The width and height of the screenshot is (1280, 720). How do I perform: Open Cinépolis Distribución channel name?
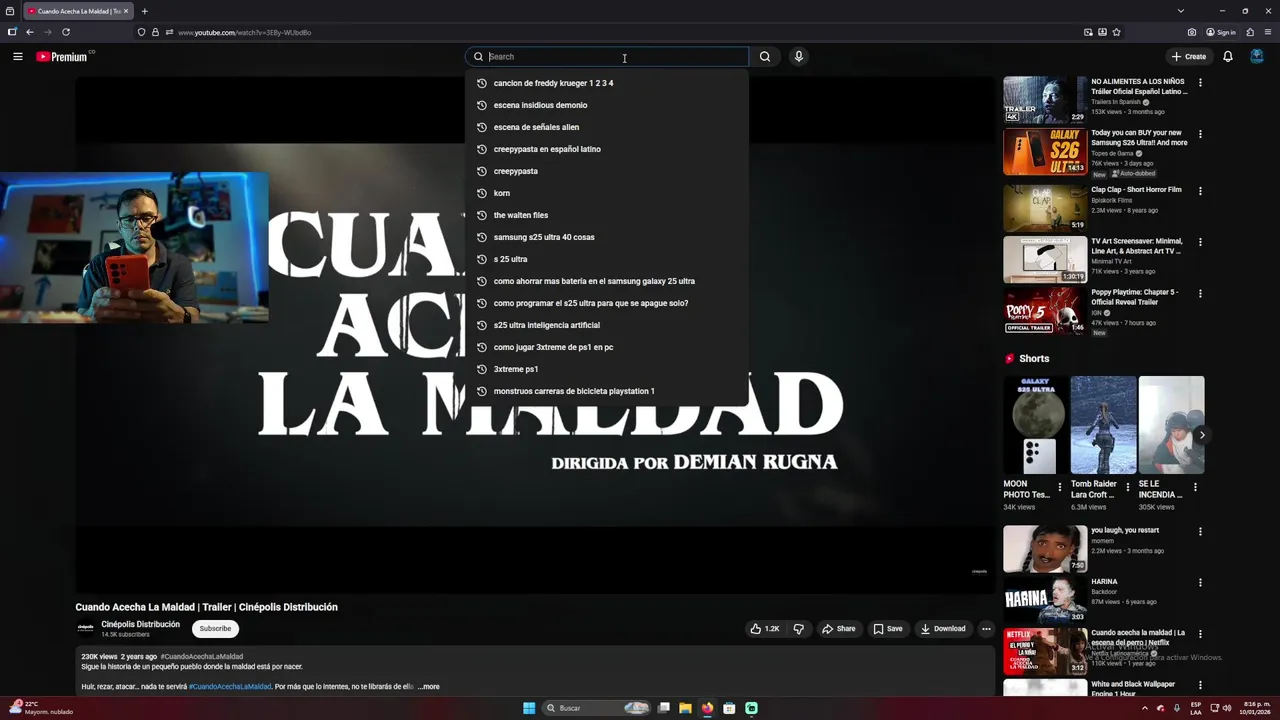pyautogui.click(x=141, y=624)
